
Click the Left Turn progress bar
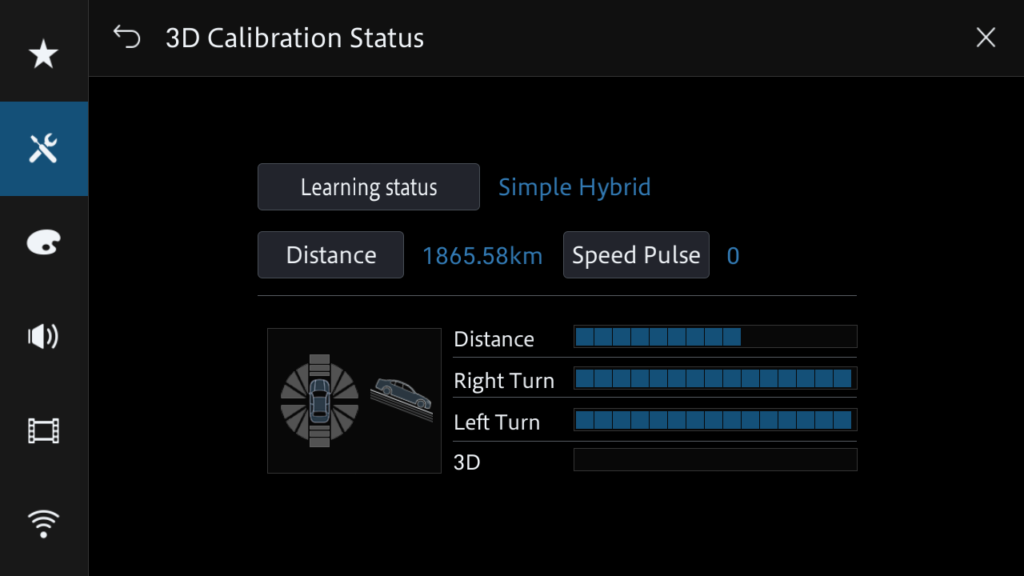(x=715, y=420)
